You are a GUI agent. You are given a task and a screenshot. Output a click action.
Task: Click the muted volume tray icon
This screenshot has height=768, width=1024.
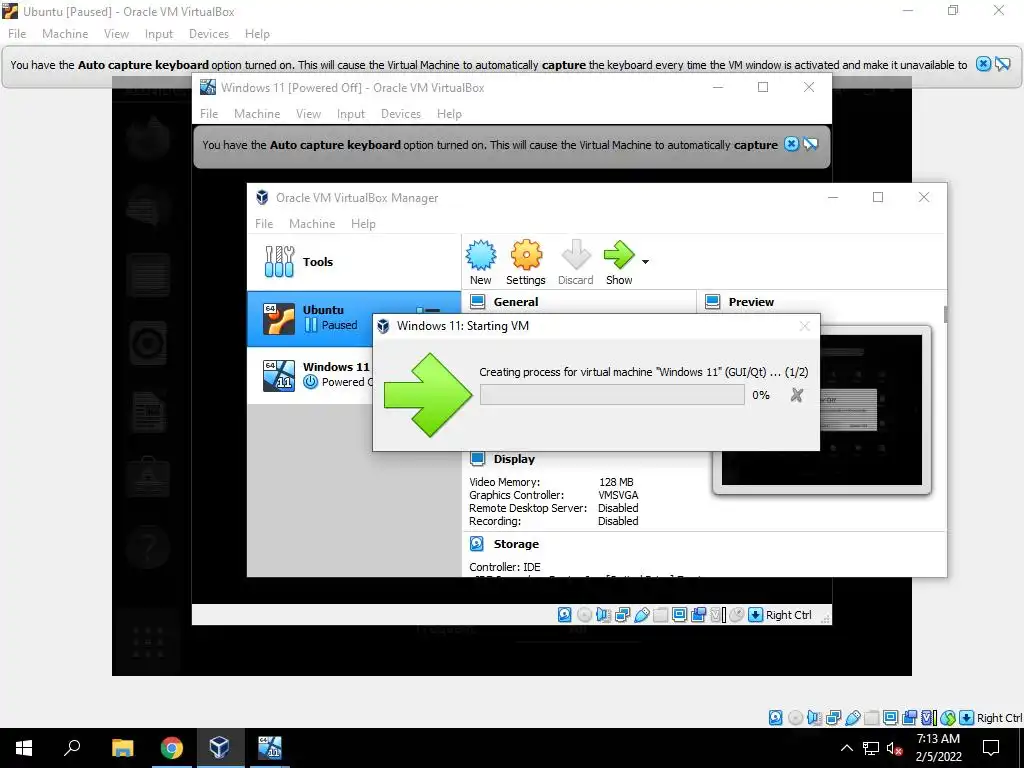[x=894, y=748]
